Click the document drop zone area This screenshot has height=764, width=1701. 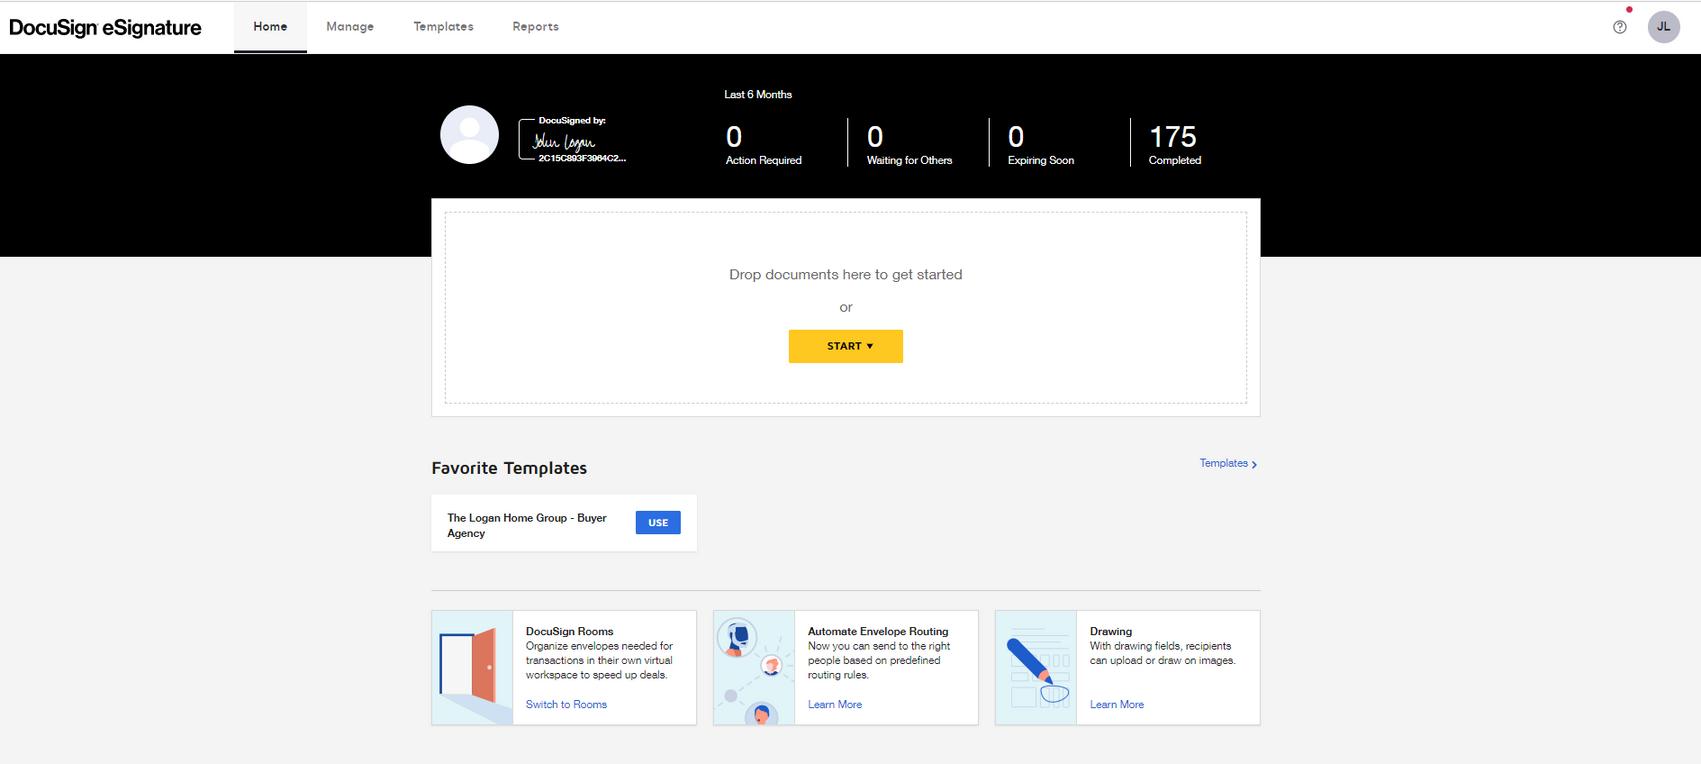[846, 307]
